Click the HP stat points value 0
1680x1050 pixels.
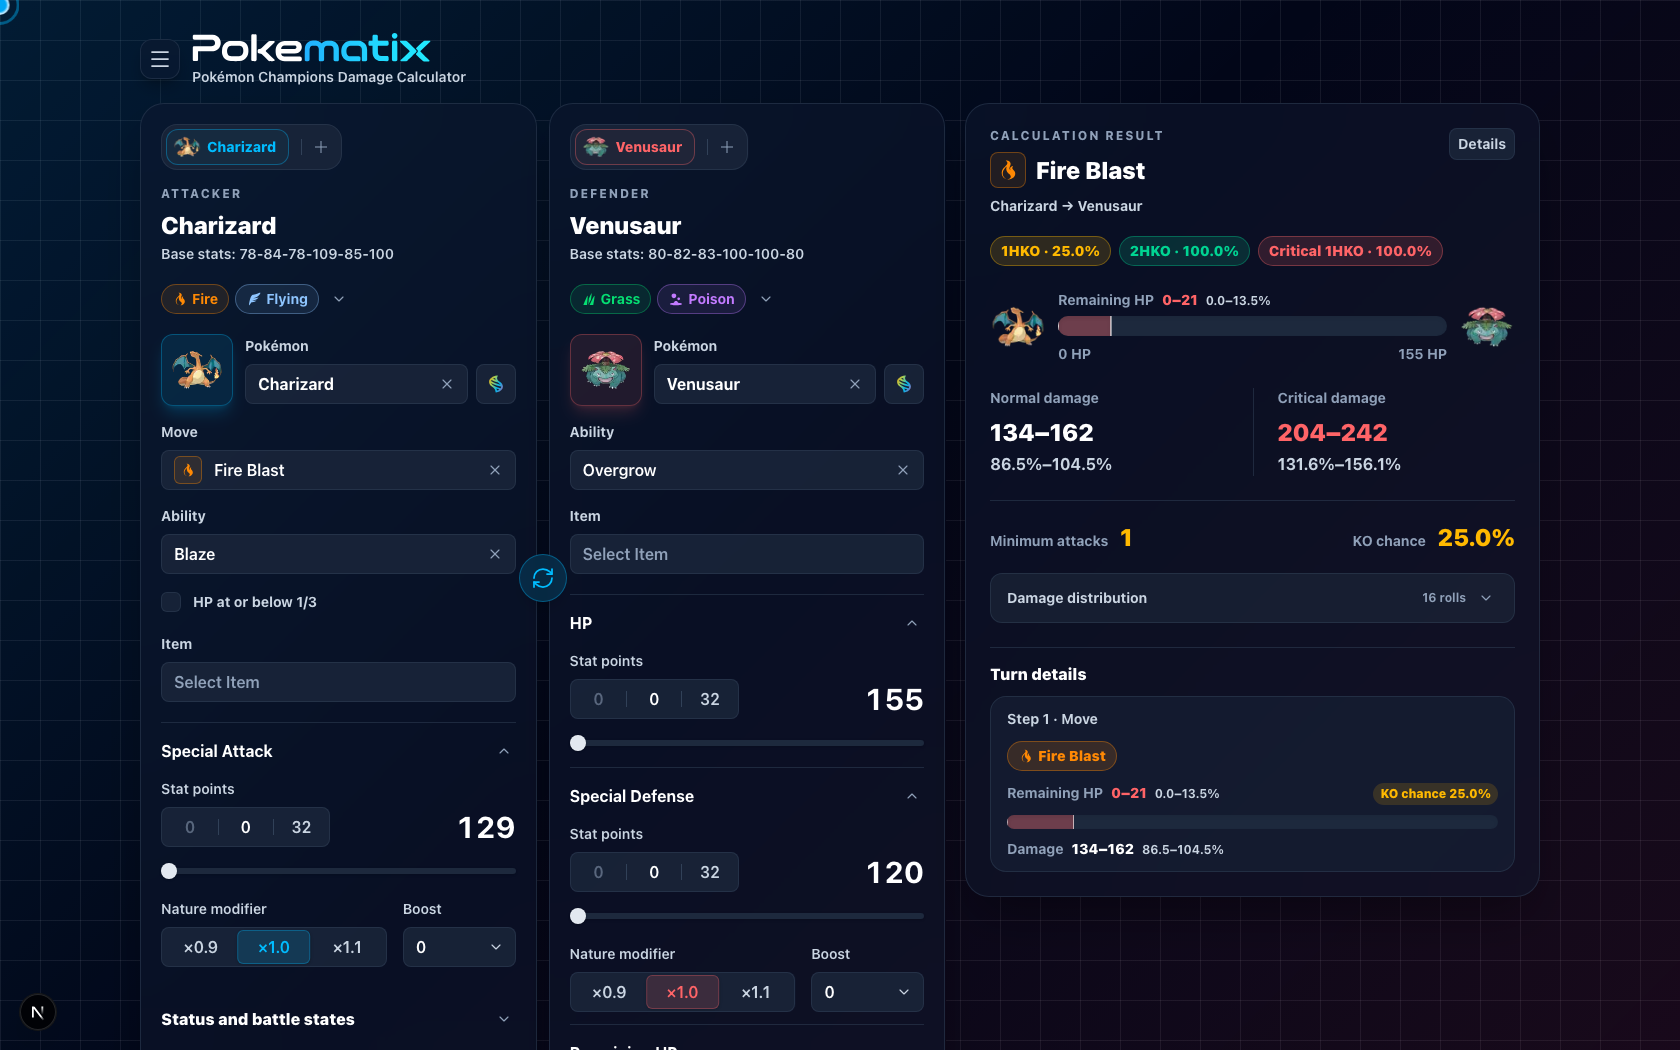(654, 699)
